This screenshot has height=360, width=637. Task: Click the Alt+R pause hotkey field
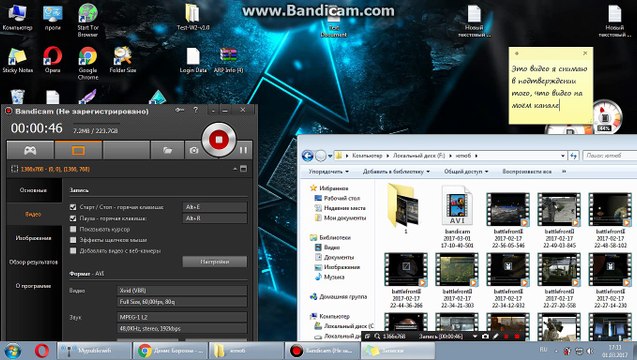[214, 218]
